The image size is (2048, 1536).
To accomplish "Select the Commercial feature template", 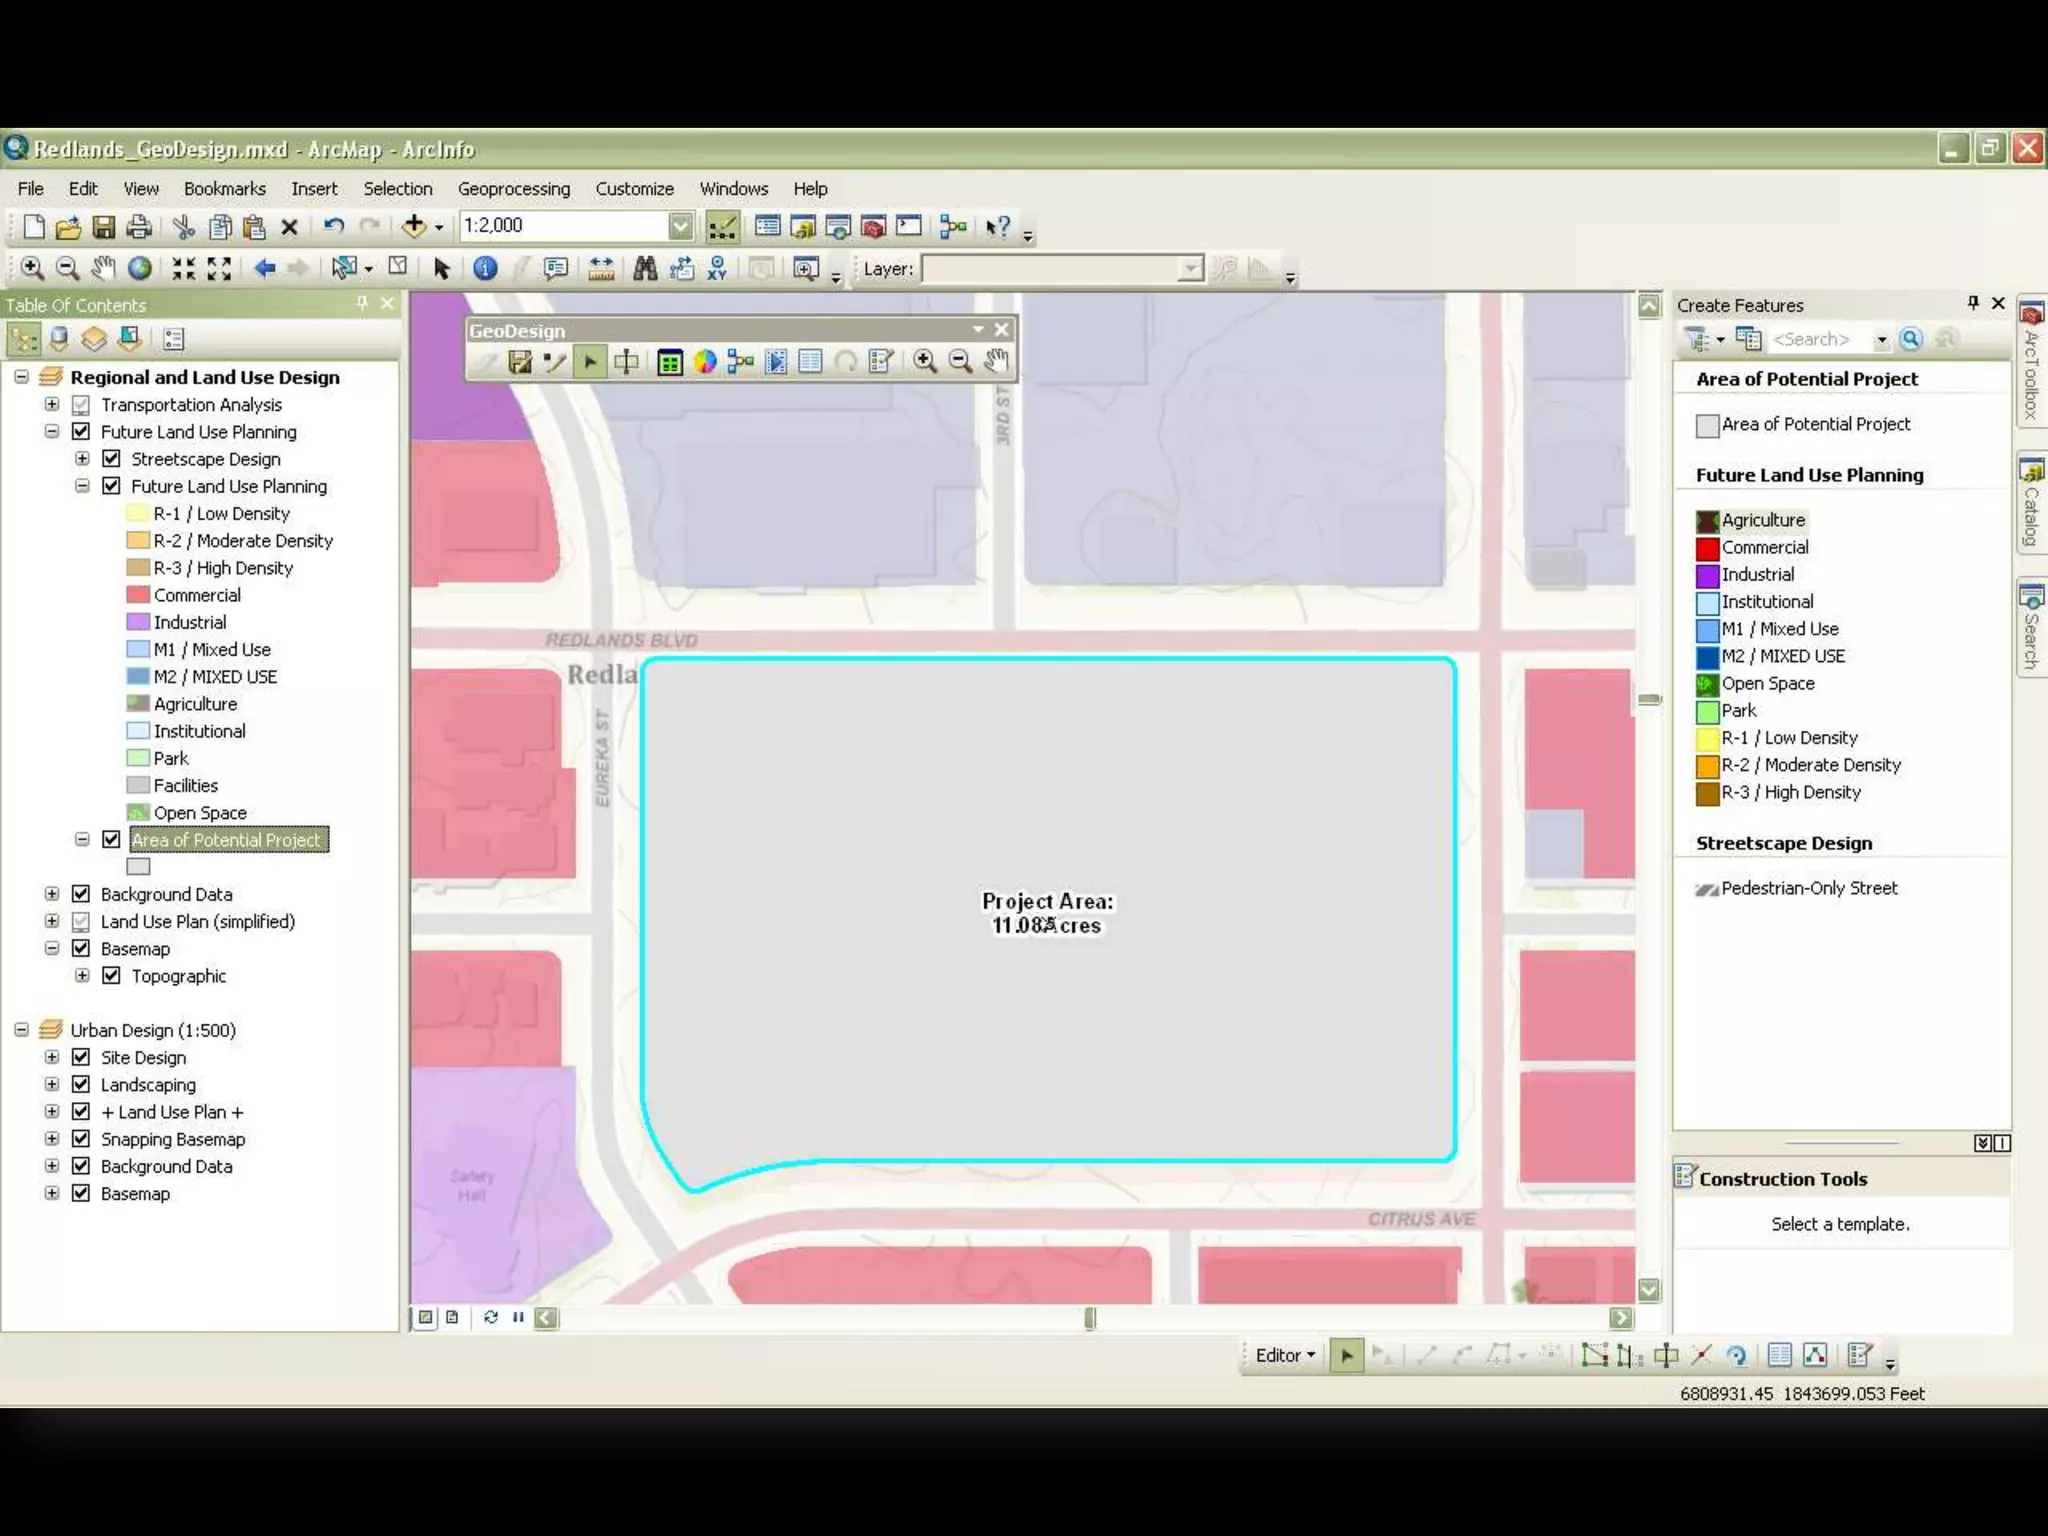I will [1764, 548].
